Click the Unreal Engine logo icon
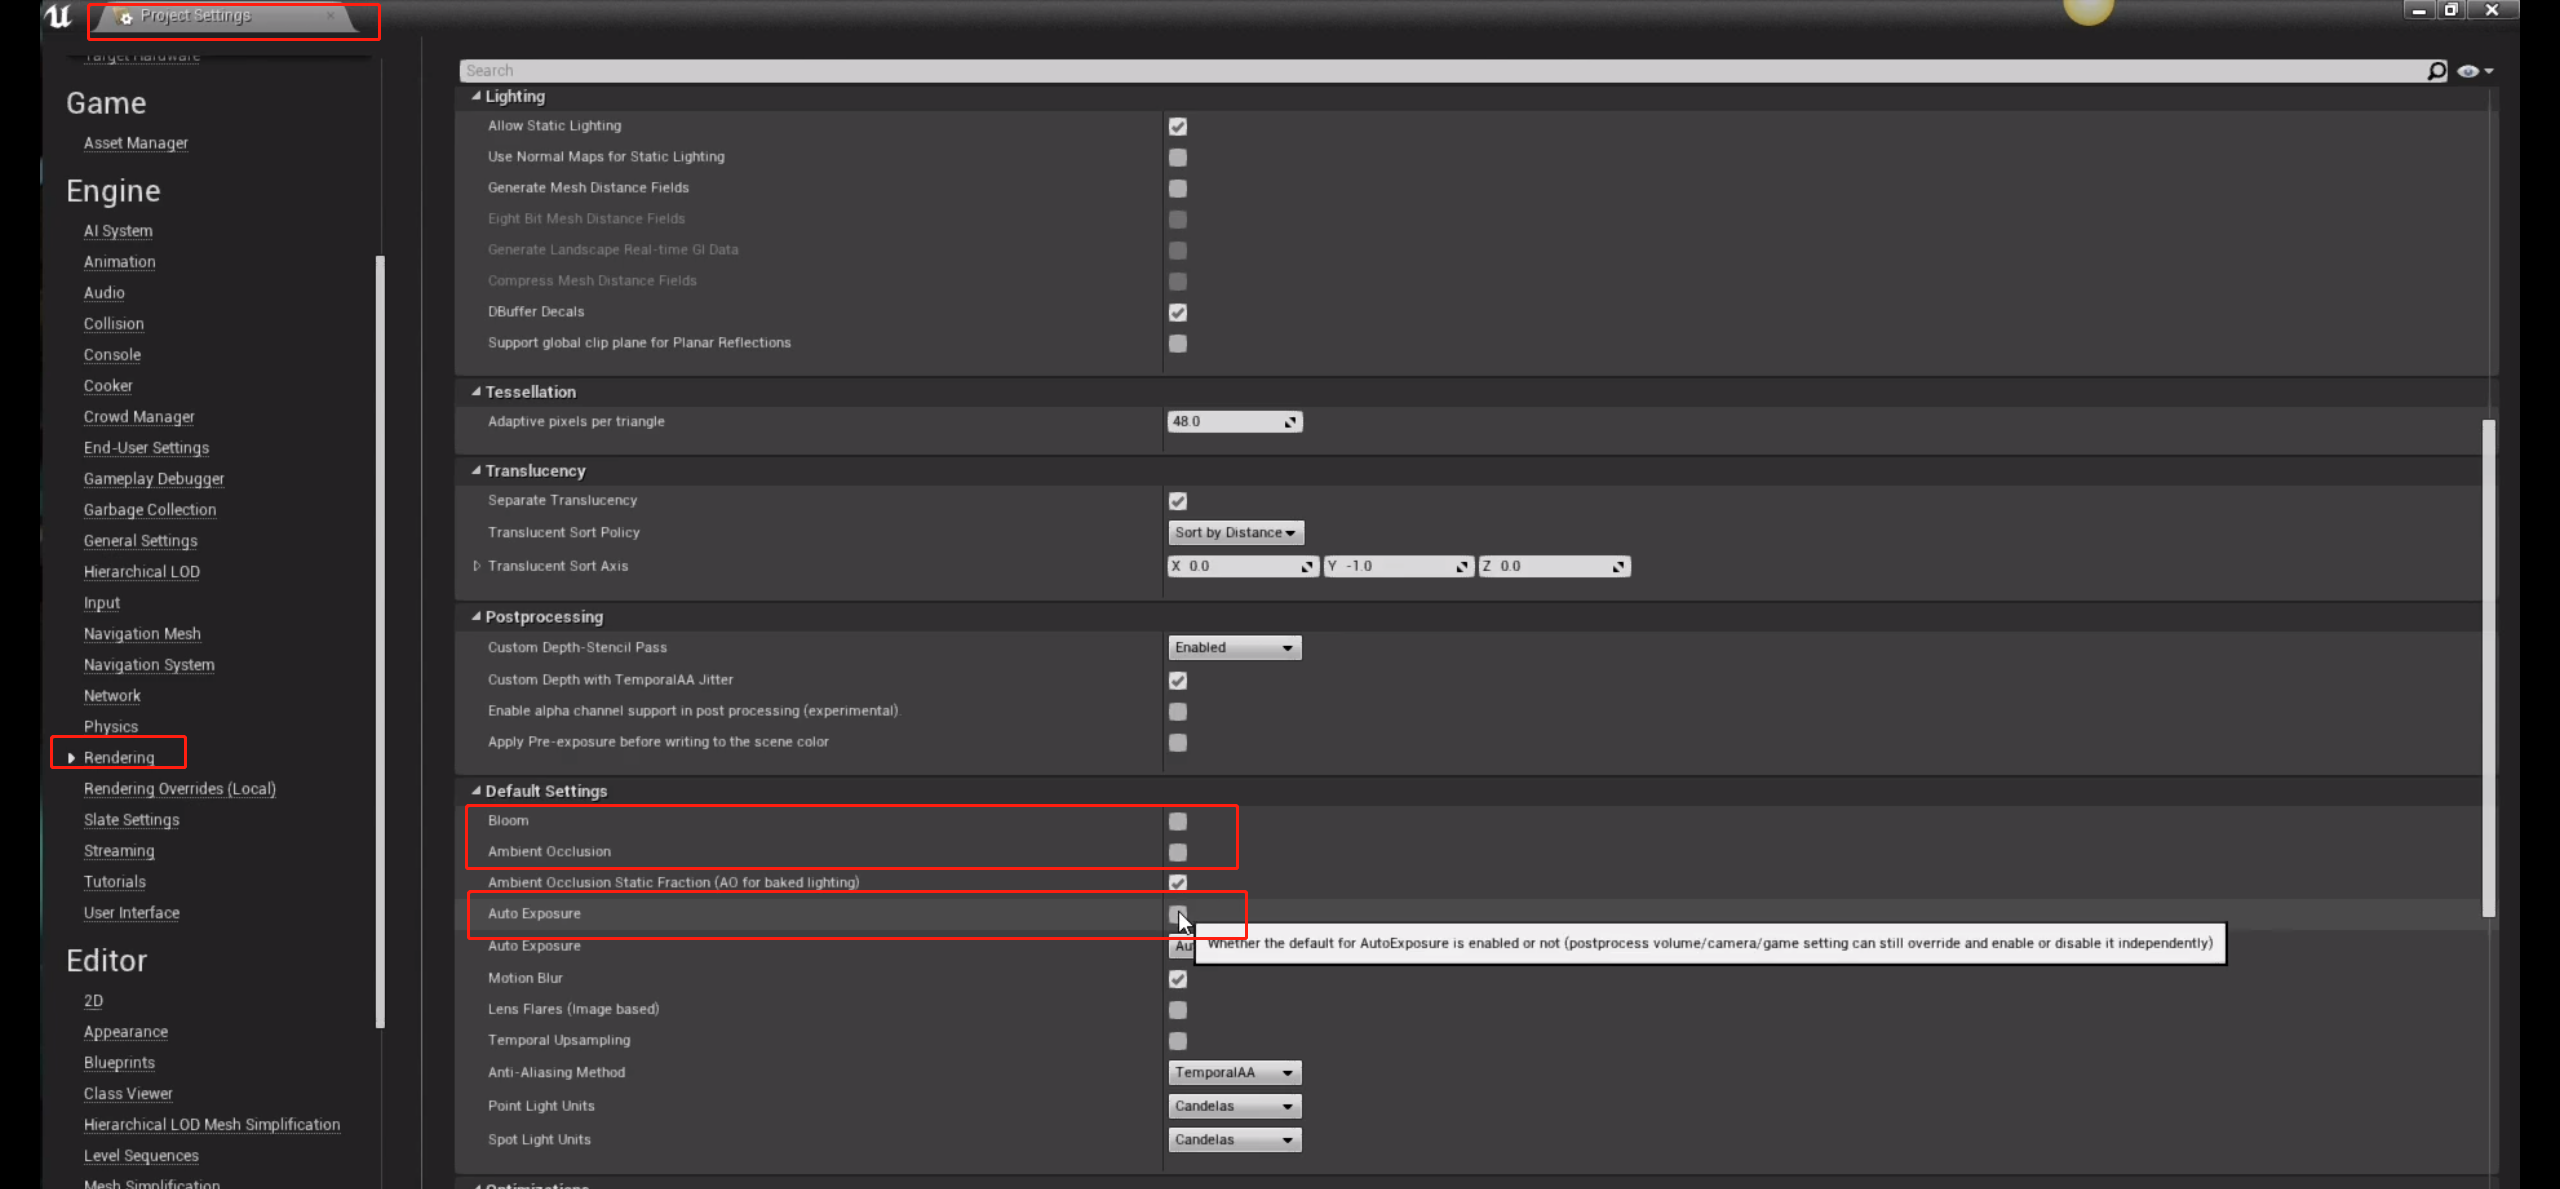The height and width of the screenshot is (1189, 2560). coord(58,16)
